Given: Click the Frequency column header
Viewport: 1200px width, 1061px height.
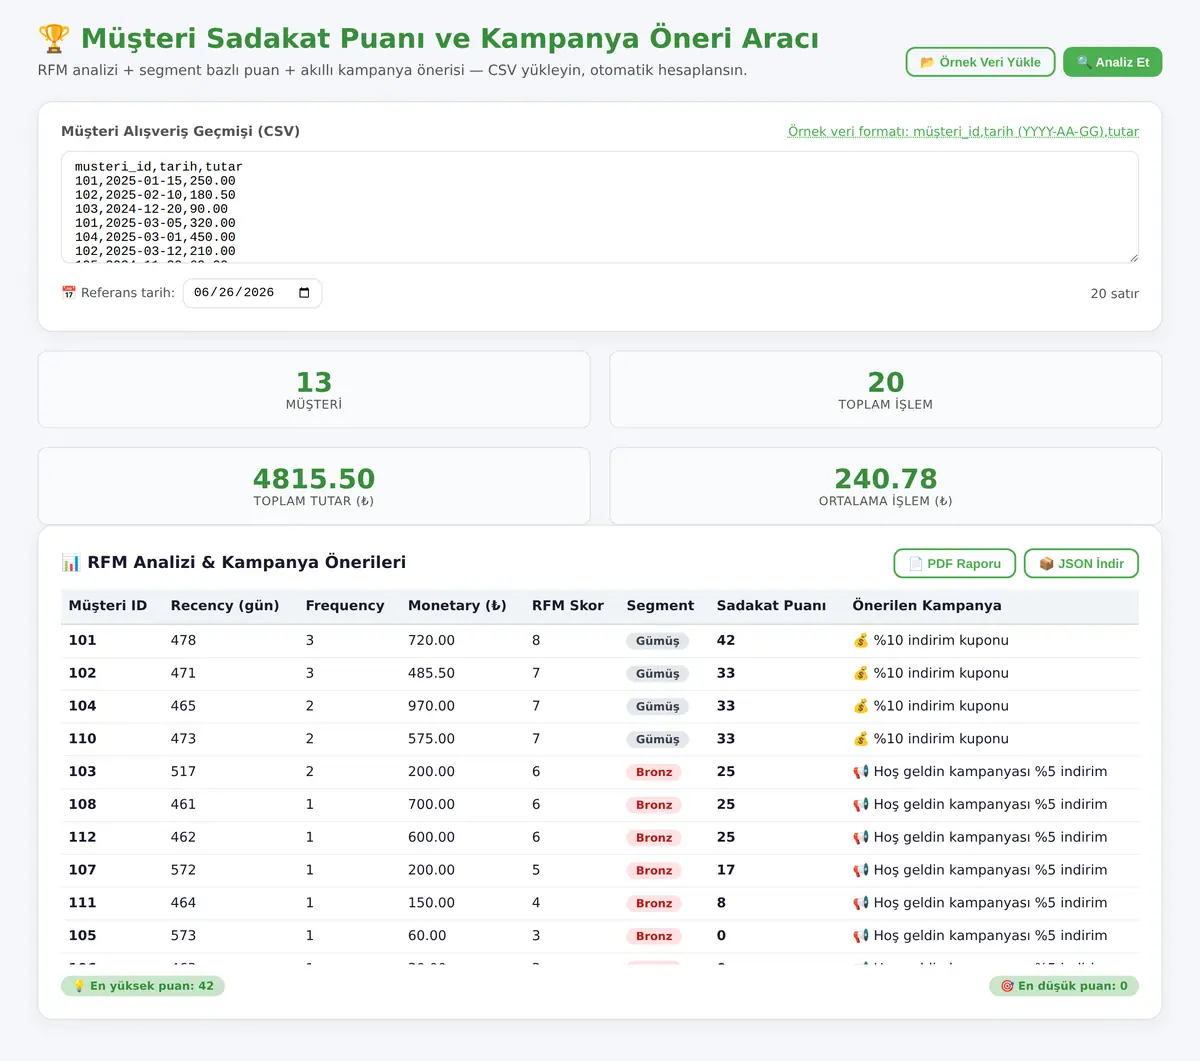Looking at the screenshot, I should (x=345, y=606).
